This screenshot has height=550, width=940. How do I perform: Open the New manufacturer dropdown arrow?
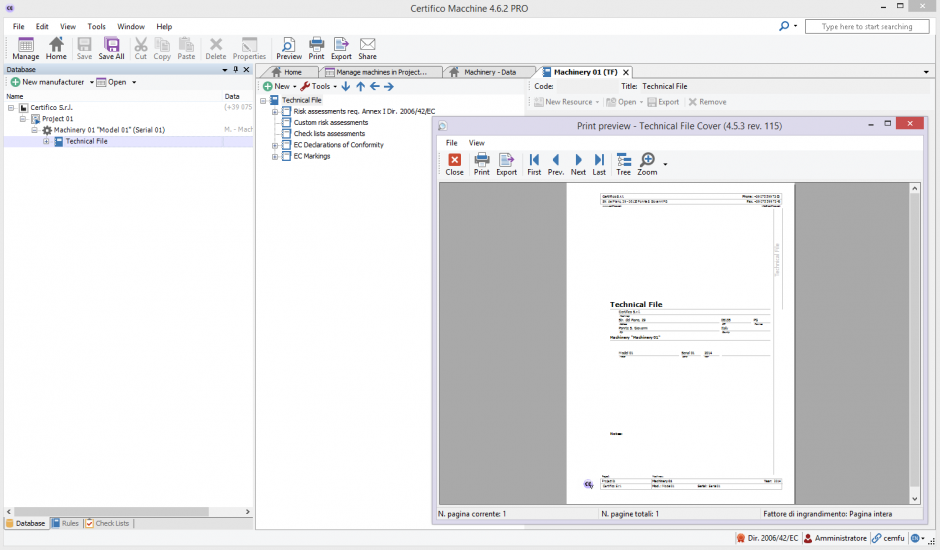click(x=91, y=82)
